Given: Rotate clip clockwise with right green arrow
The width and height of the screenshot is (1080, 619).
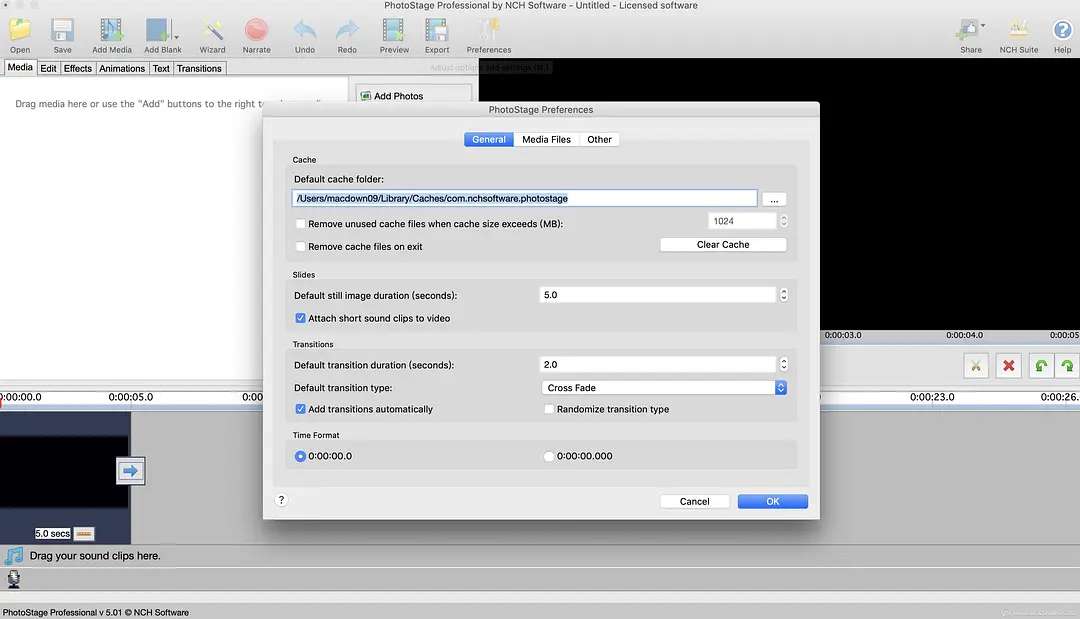Looking at the screenshot, I should 1067,366.
